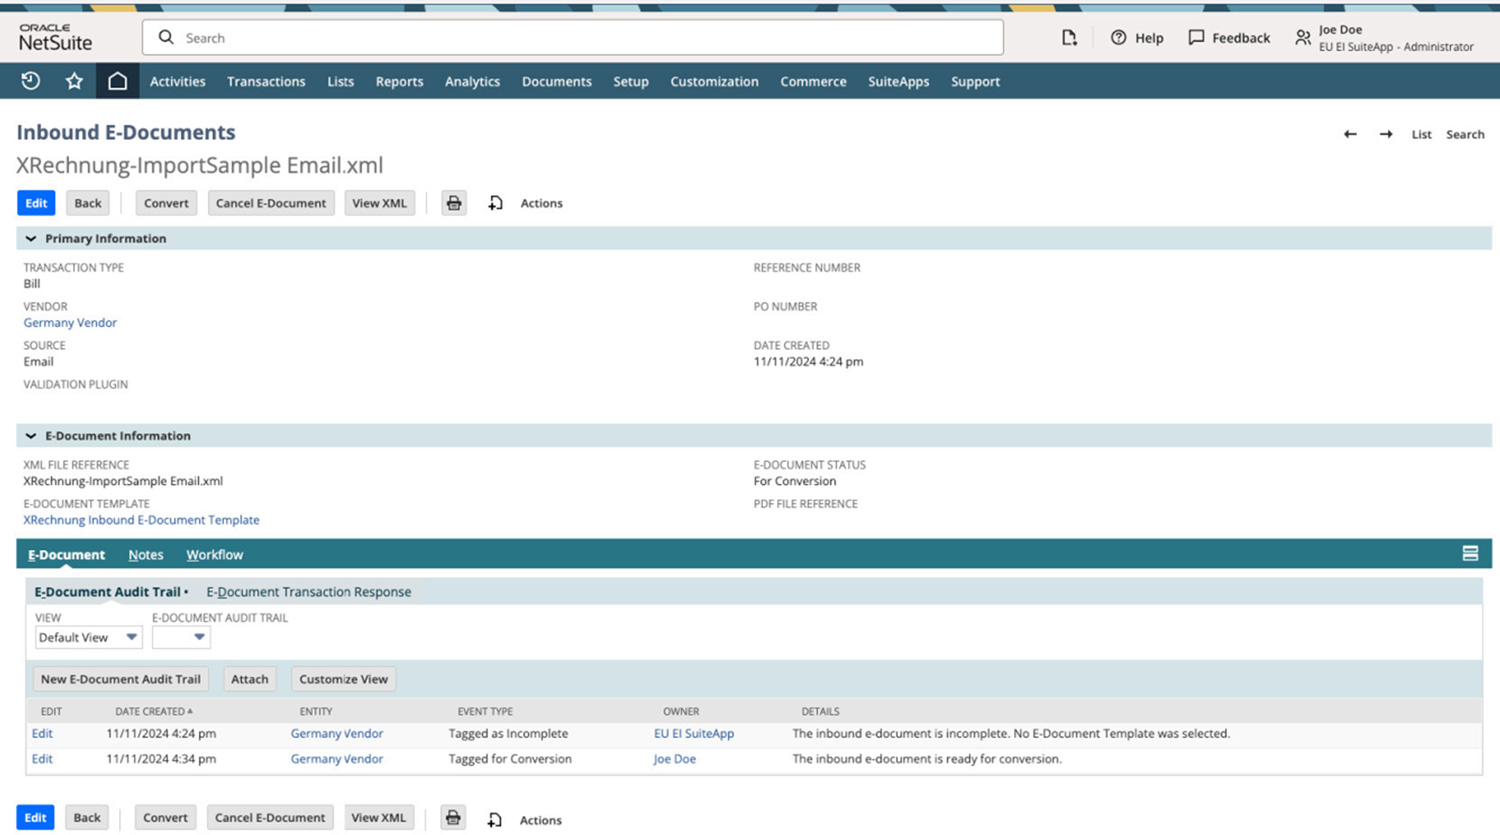
Task: Click the Convert button
Action: [x=165, y=202]
